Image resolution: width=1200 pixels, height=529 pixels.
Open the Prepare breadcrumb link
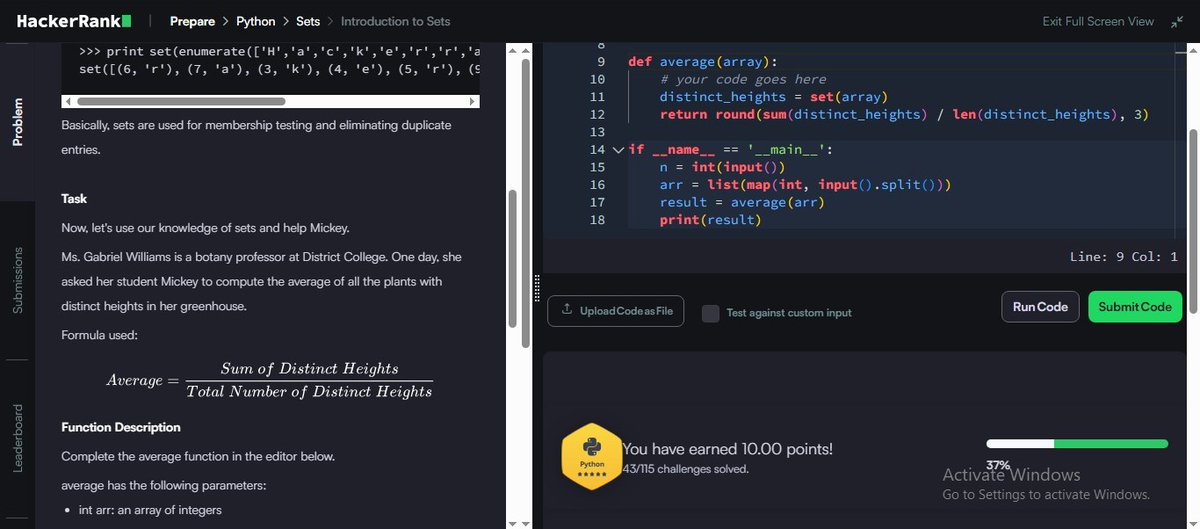click(x=192, y=21)
